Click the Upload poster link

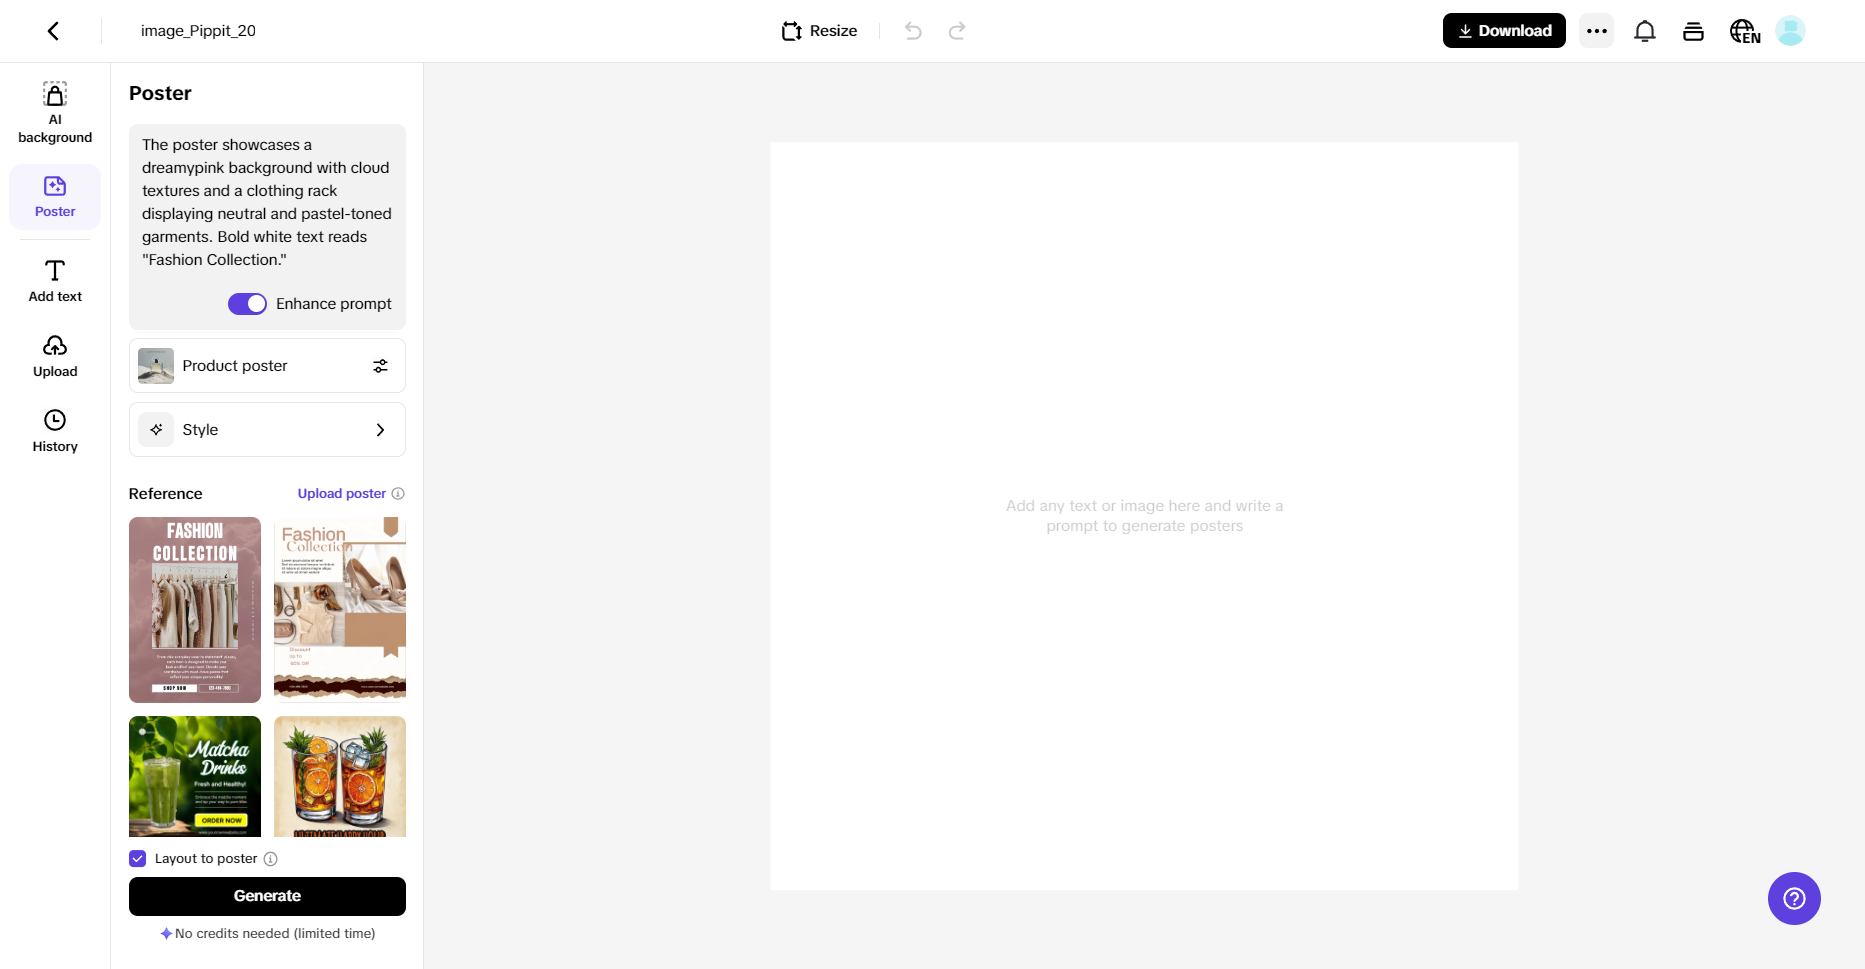(341, 494)
